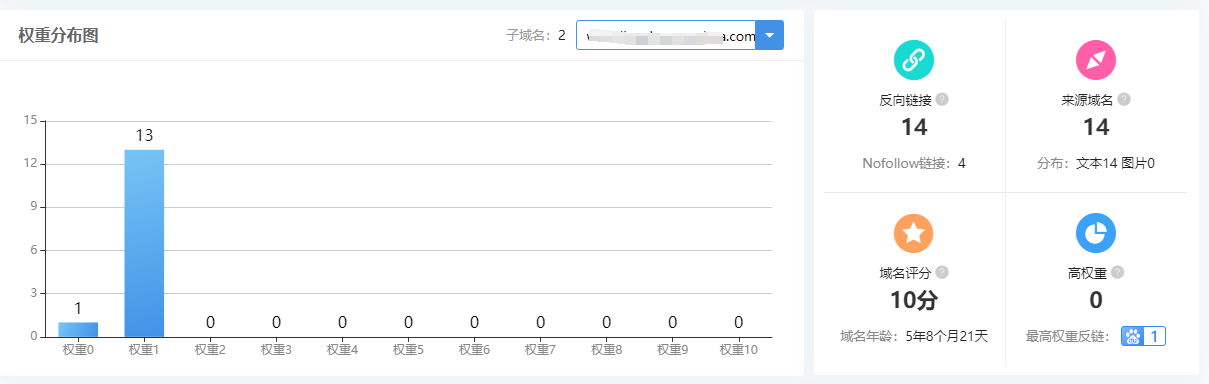Click the teal backlinks chain icon

tap(913, 60)
